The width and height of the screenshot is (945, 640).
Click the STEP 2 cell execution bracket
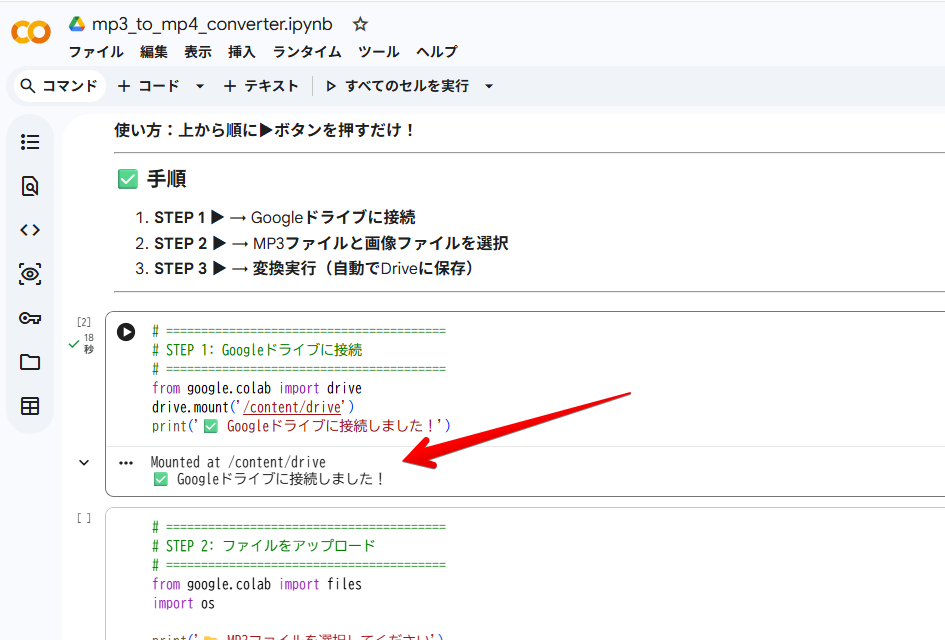[x=84, y=518]
